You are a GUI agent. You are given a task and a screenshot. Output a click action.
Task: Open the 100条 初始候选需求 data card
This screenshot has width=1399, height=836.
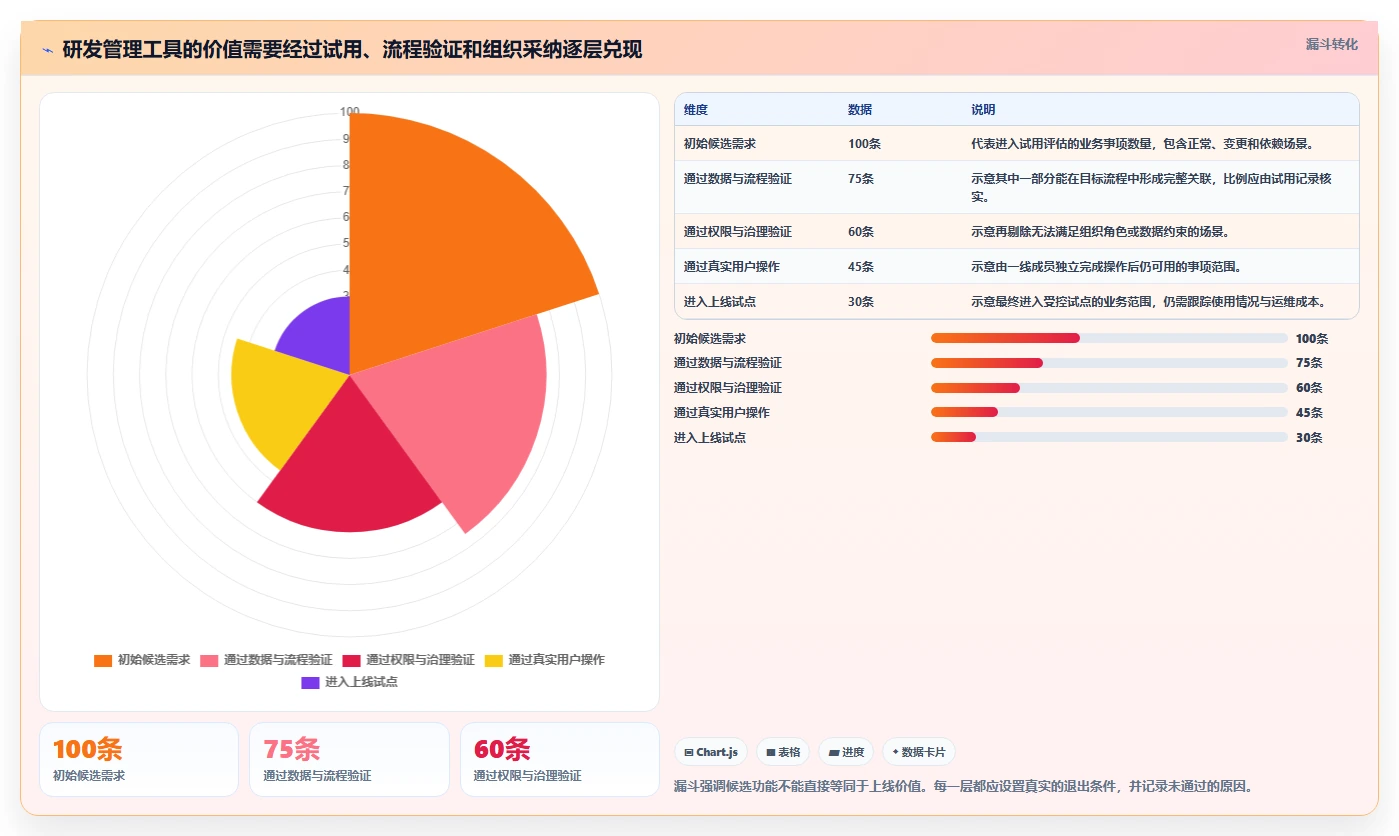click(139, 759)
